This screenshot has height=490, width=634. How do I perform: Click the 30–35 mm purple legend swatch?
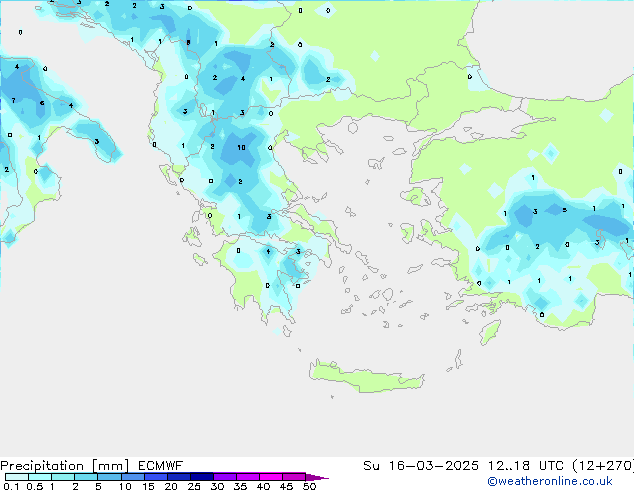coord(224,477)
